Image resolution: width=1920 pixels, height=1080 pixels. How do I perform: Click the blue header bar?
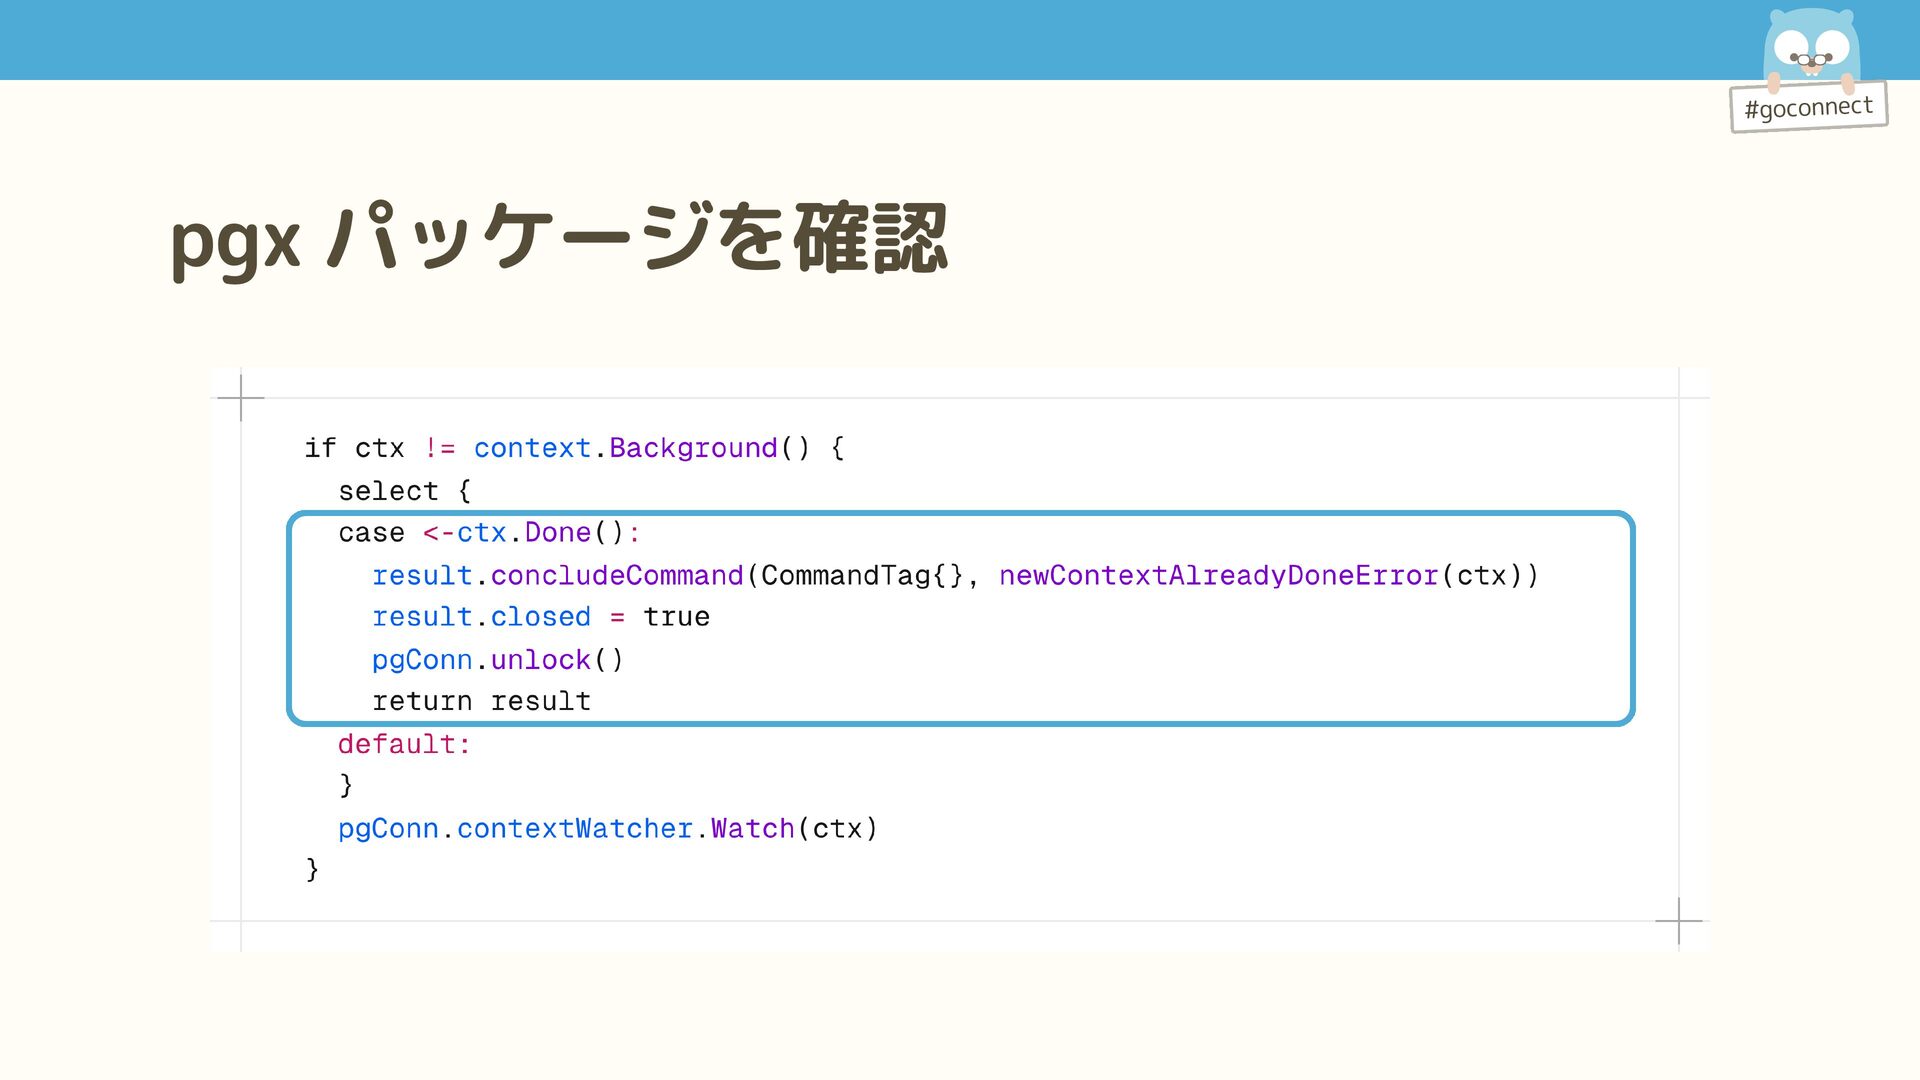pyautogui.click(x=900, y=40)
